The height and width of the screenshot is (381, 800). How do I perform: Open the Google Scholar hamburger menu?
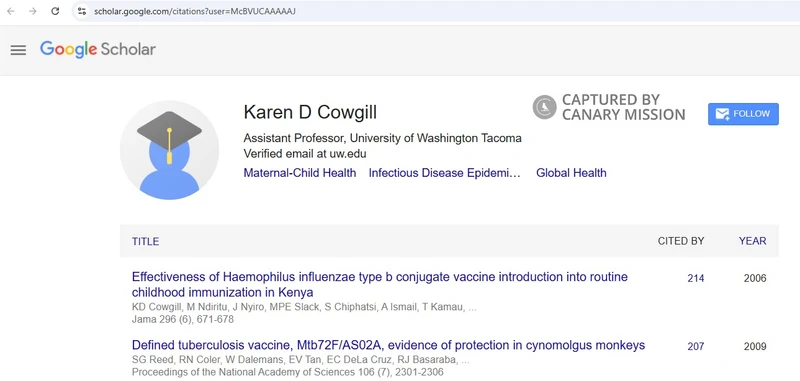[18, 49]
